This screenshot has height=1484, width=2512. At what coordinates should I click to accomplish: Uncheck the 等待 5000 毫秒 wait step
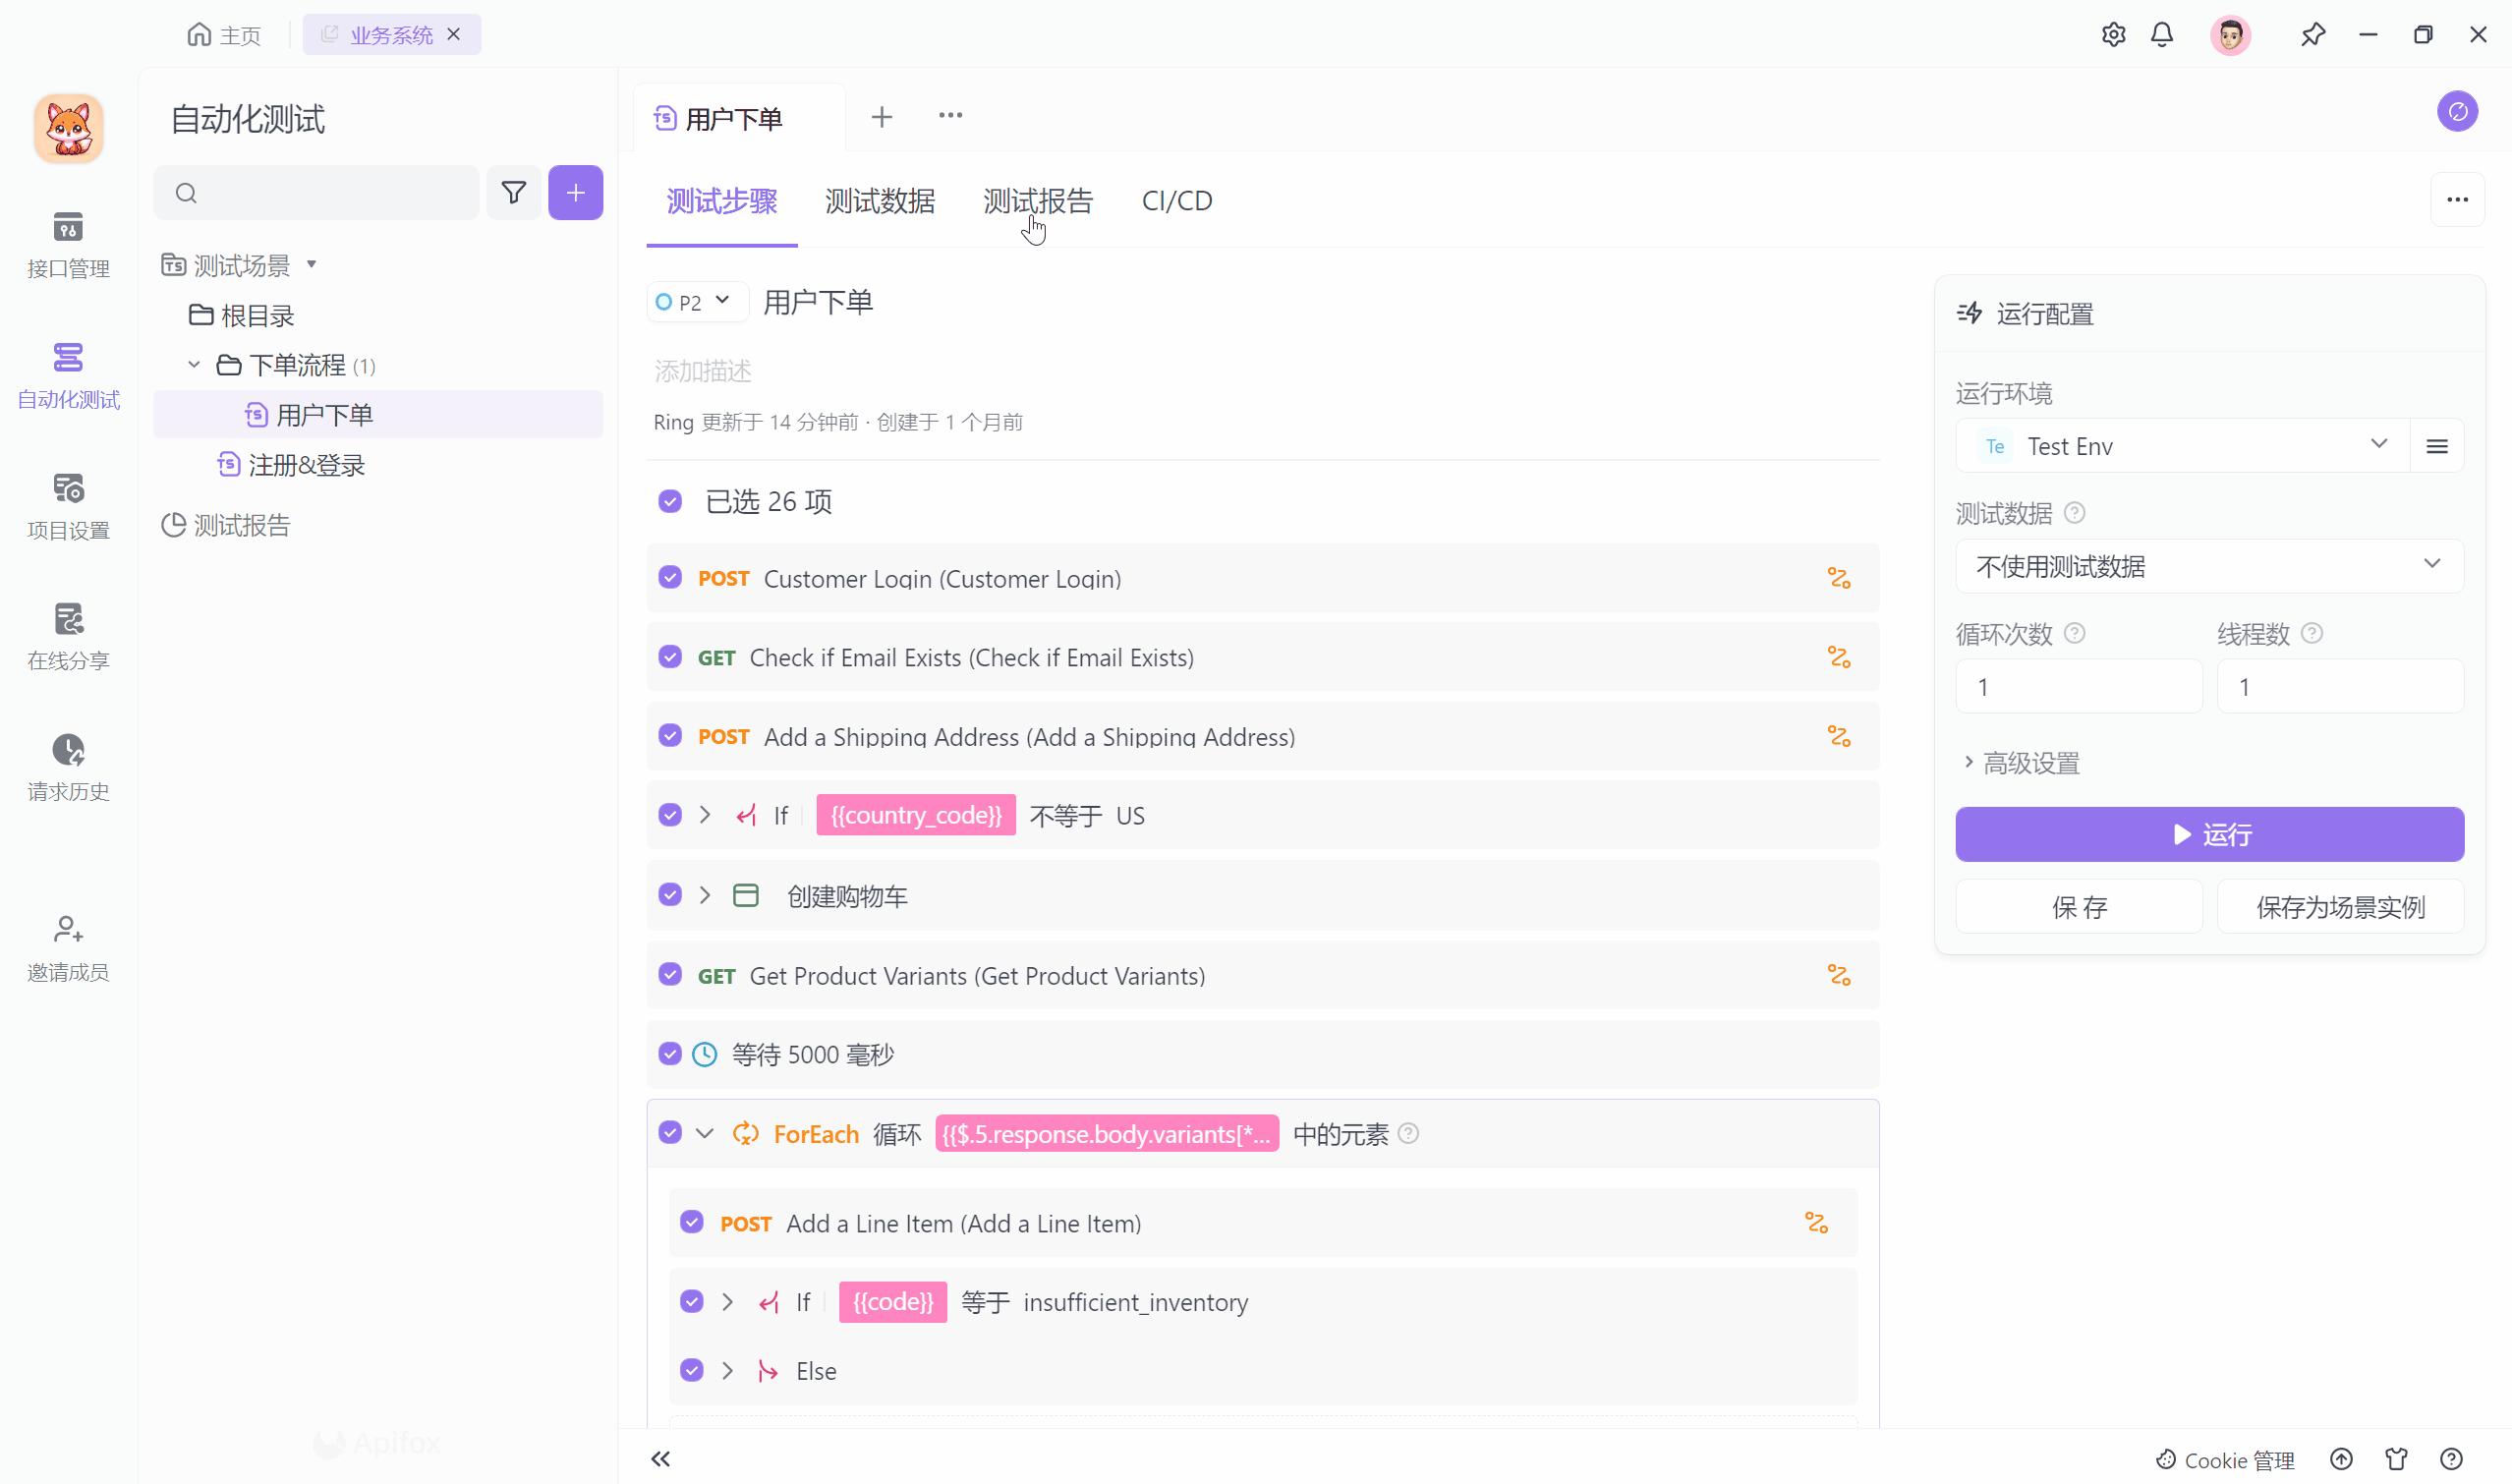pos(670,1054)
